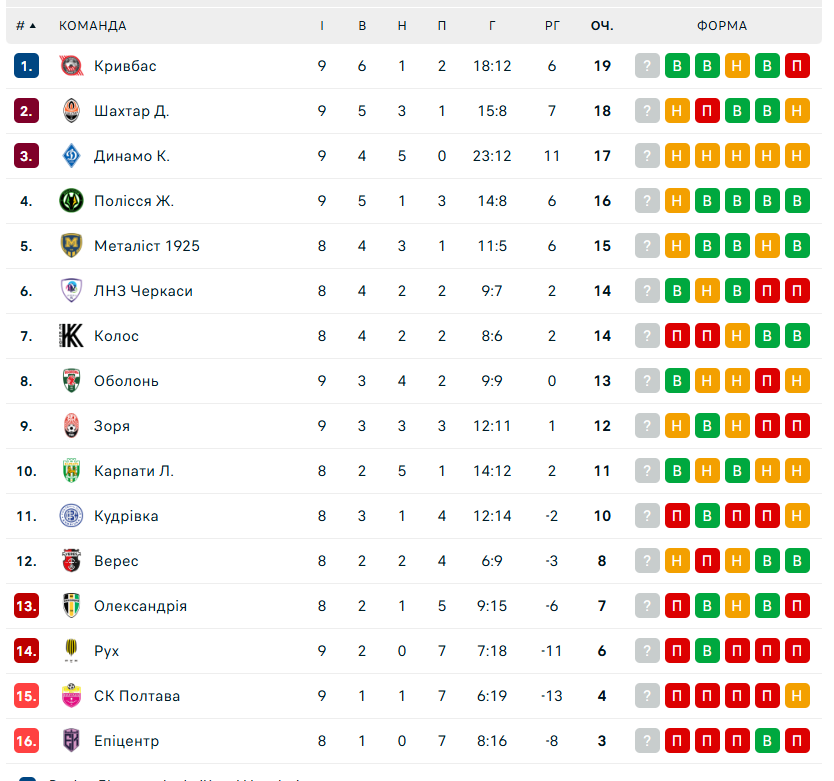The height and width of the screenshot is (781, 834).
Task: Click the Шахтар Д. club crest
Action: point(71,111)
